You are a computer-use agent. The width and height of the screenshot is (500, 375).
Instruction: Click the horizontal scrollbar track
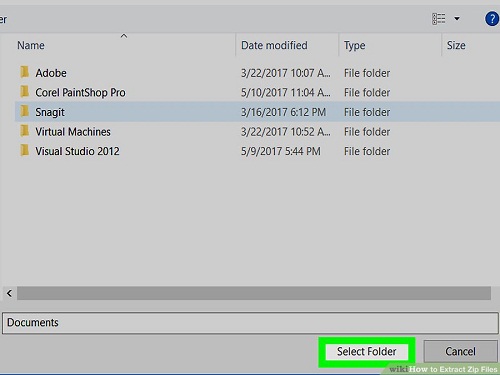point(254,293)
